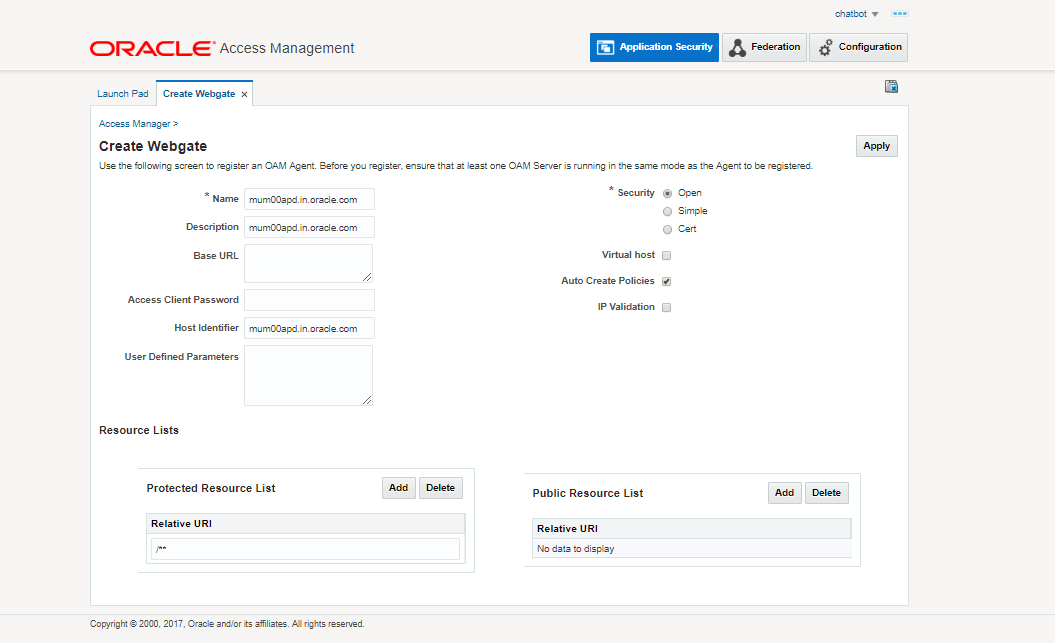Enable the Virtual host checkbox

pos(667,256)
